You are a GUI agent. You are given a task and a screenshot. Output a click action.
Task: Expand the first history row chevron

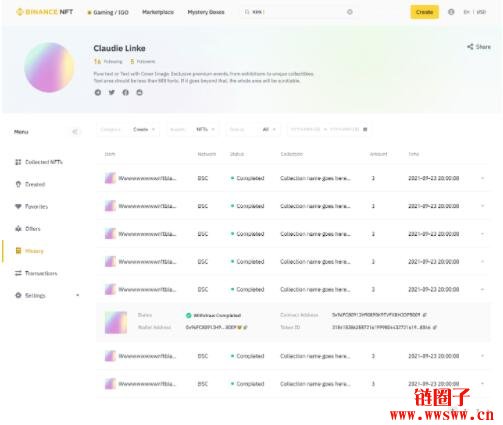(482, 178)
